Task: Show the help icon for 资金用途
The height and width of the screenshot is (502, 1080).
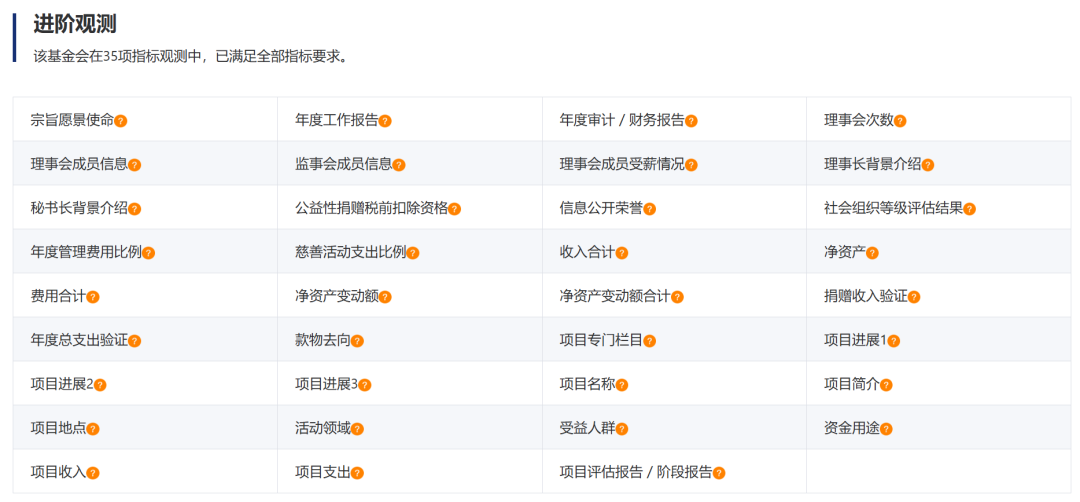Action: 886,430
